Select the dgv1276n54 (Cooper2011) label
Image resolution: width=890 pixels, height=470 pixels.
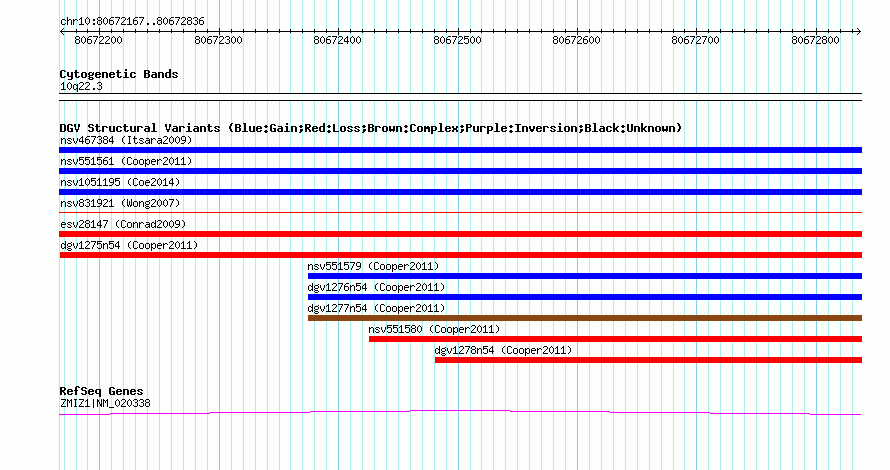[x=376, y=287]
